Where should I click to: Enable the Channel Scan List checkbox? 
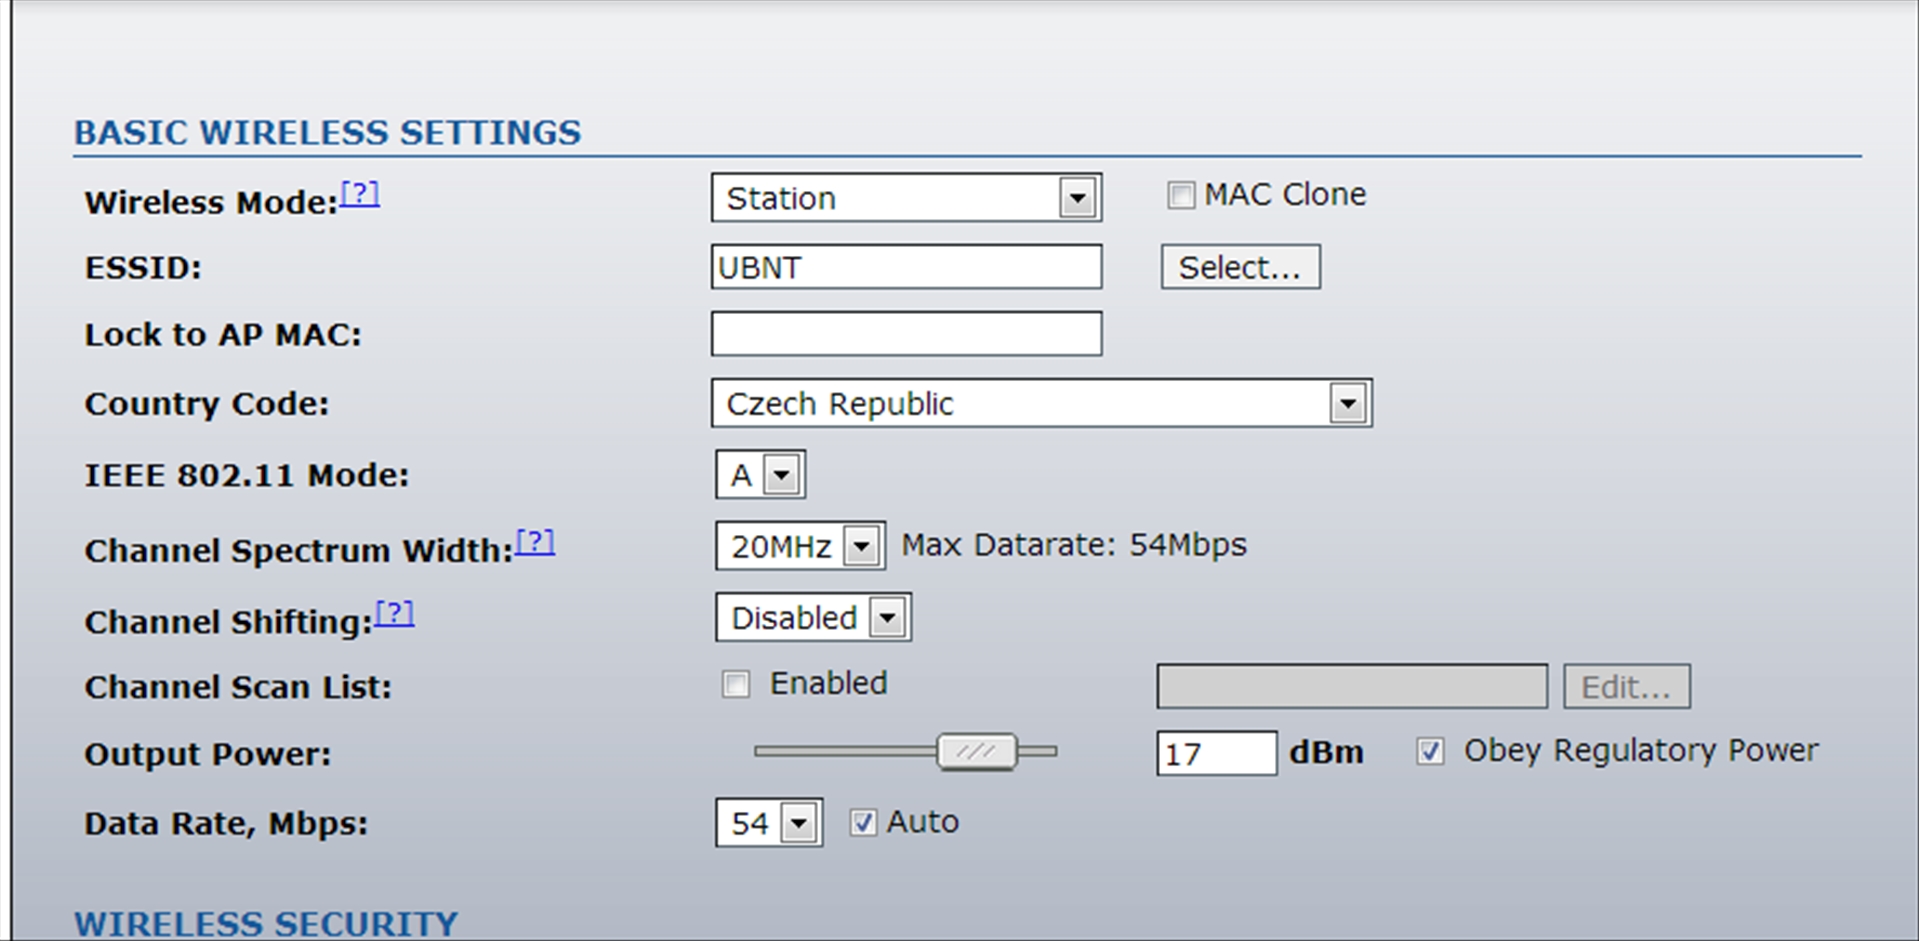736,684
